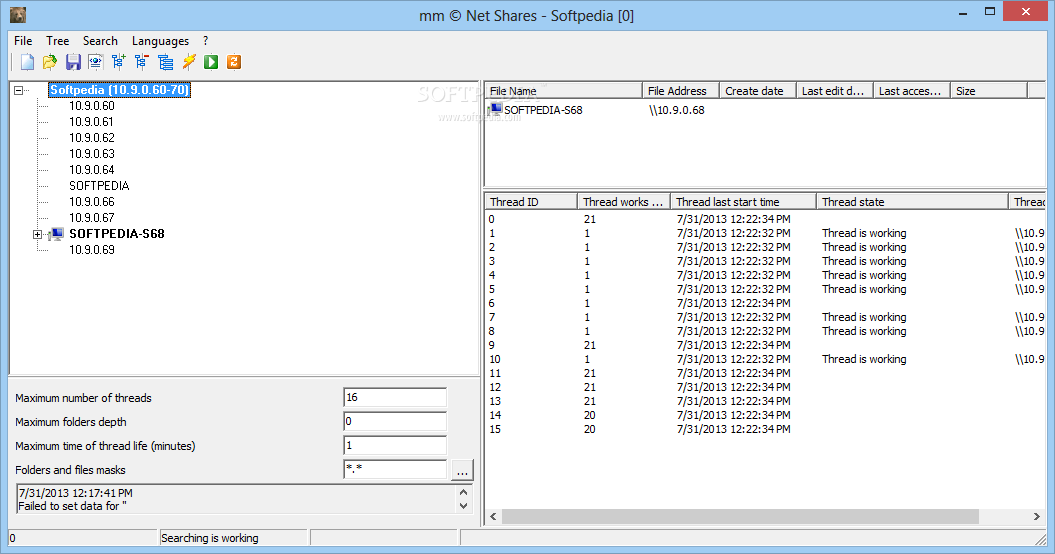Click the window Maximize button
Screen dimensions: 1055x554
tap(990, 11)
